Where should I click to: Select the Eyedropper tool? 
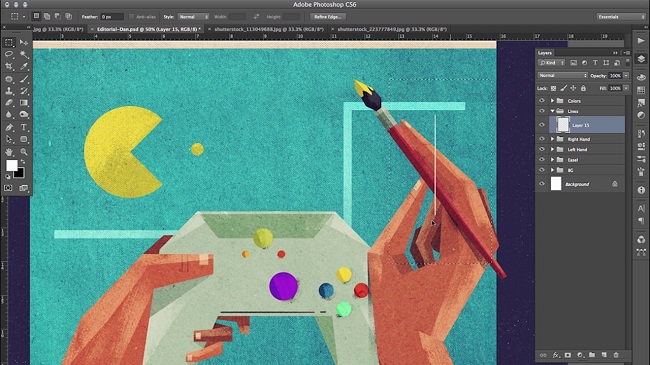click(24, 66)
